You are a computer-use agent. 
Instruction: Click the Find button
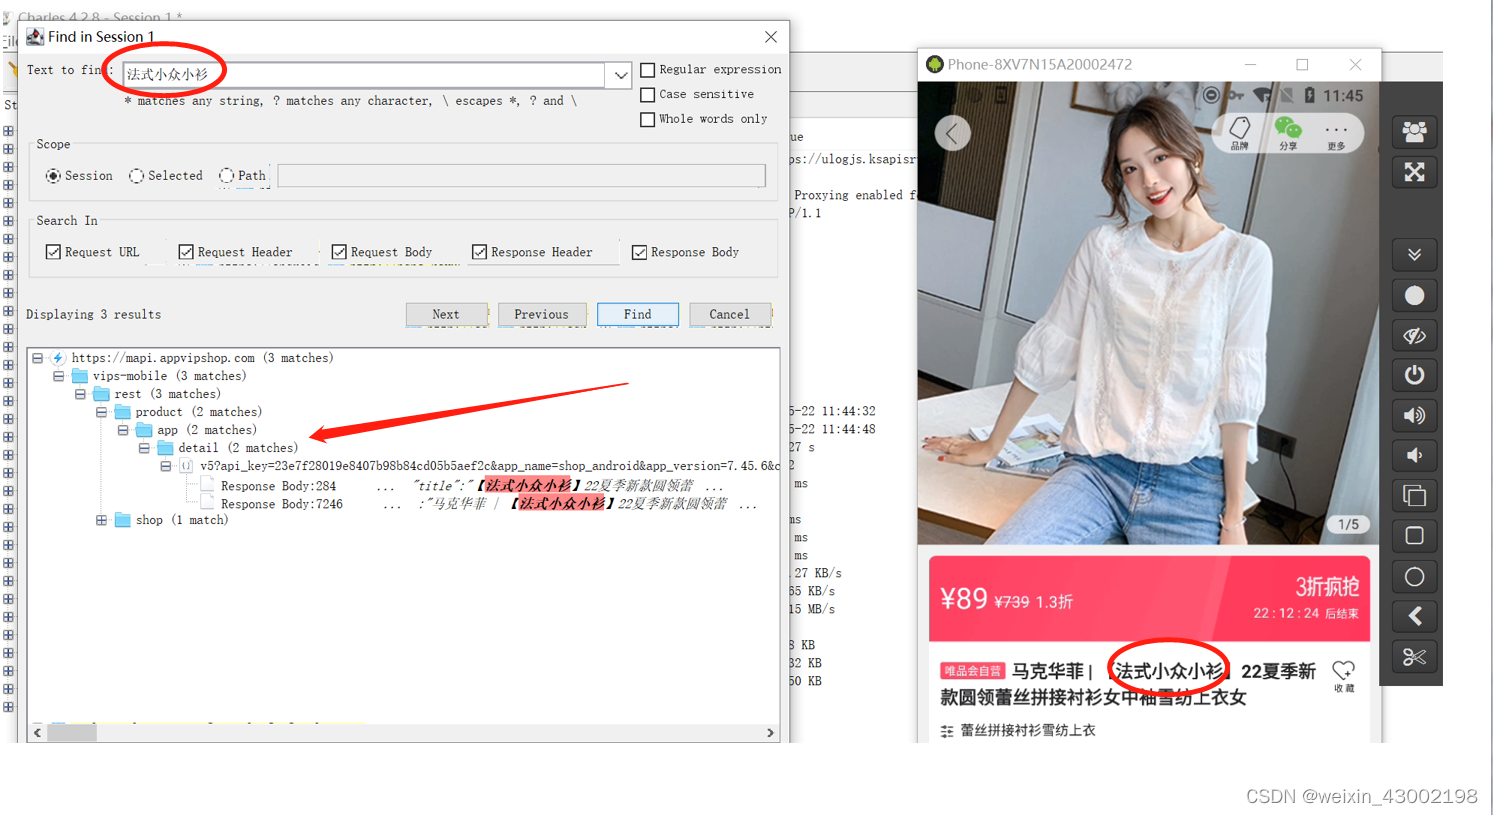pyautogui.click(x=637, y=314)
